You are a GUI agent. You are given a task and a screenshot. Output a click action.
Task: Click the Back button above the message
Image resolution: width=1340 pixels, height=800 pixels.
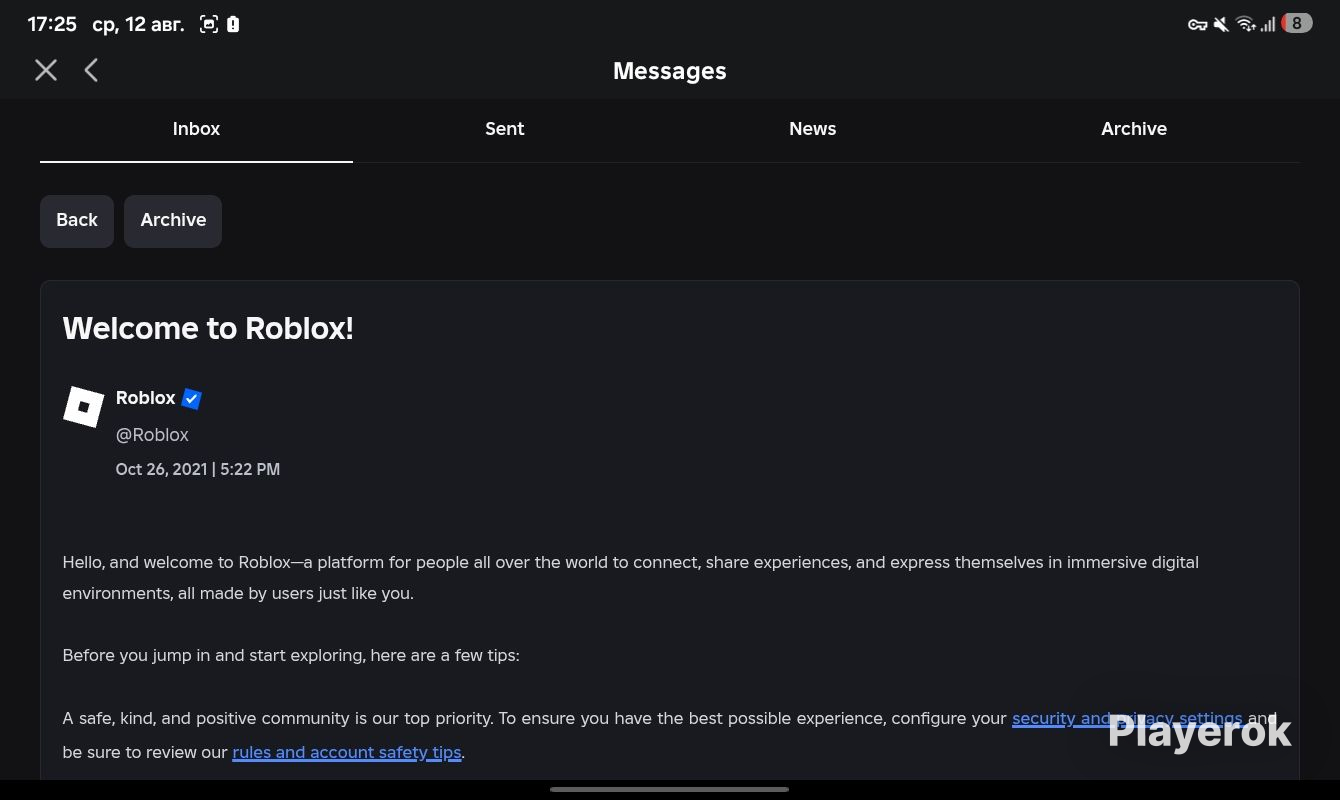click(x=77, y=221)
